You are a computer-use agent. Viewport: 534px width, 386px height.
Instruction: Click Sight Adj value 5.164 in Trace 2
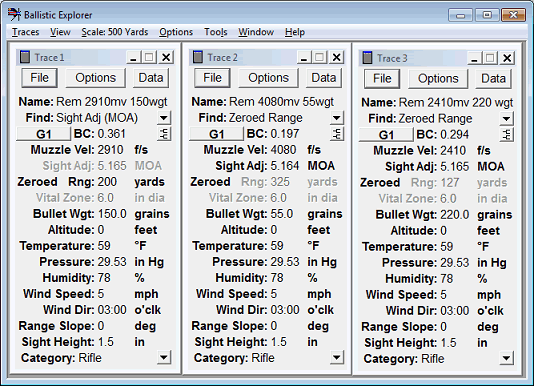click(285, 166)
